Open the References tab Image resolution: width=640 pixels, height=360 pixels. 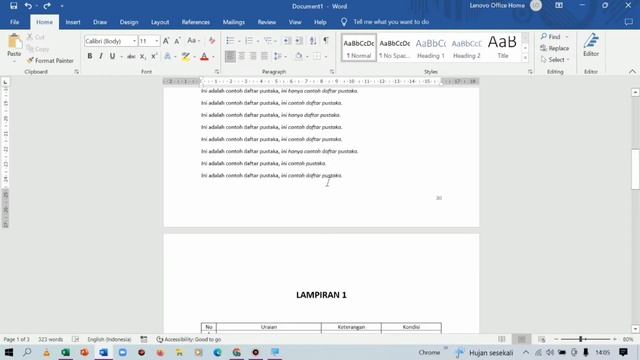pyautogui.click(x=196, y=22)
